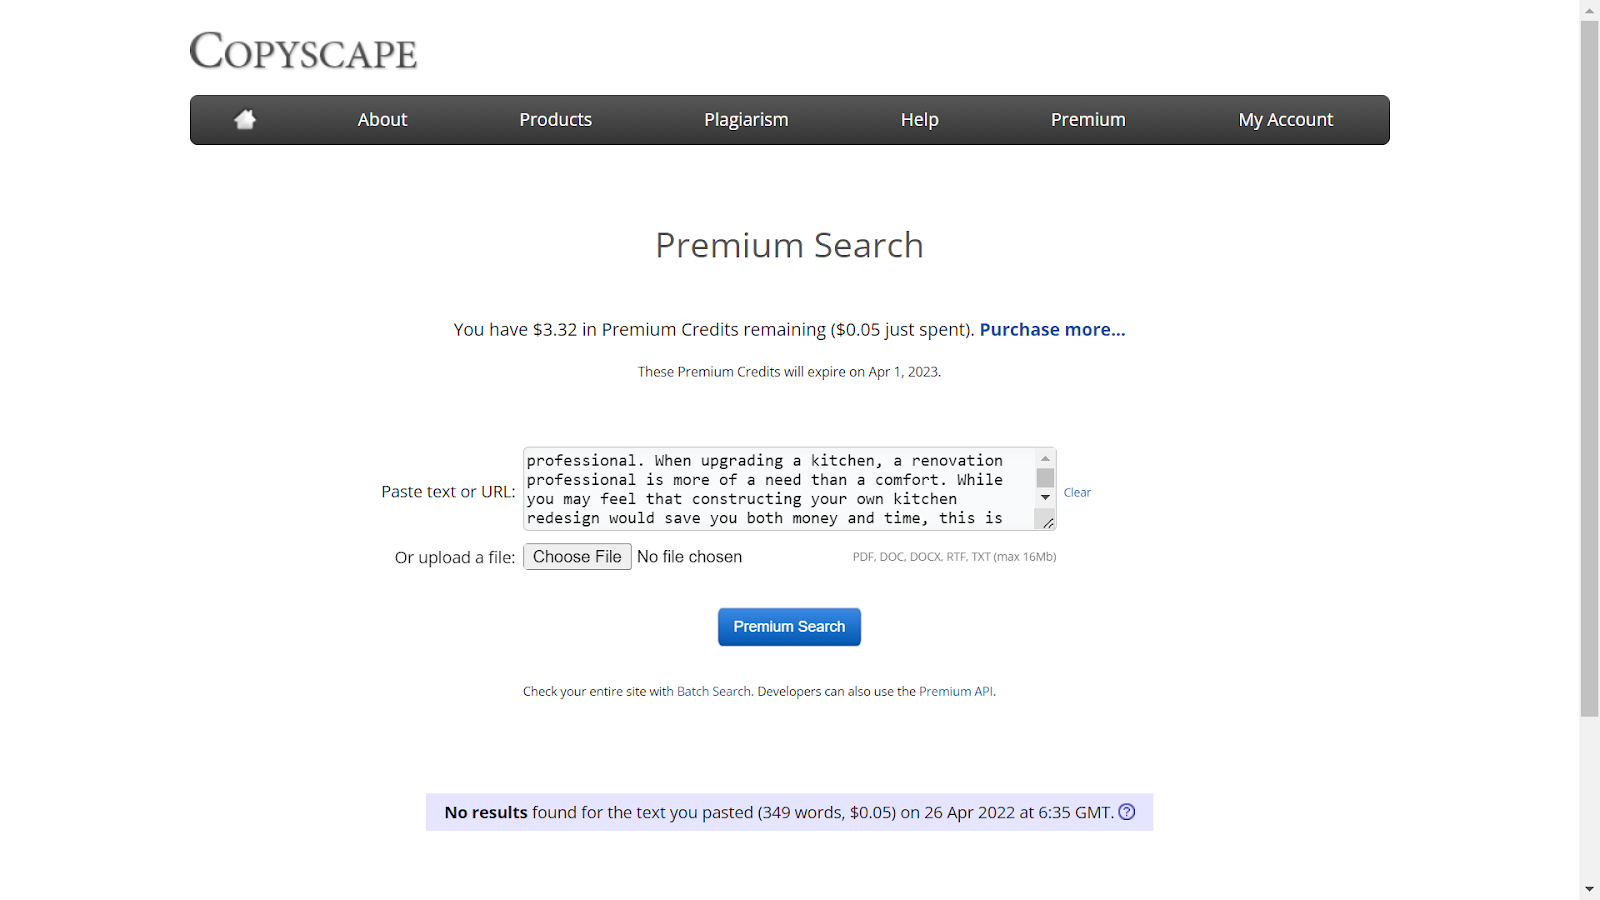Open the Premium menu

pyautogui.click(x=1088, y=120)
